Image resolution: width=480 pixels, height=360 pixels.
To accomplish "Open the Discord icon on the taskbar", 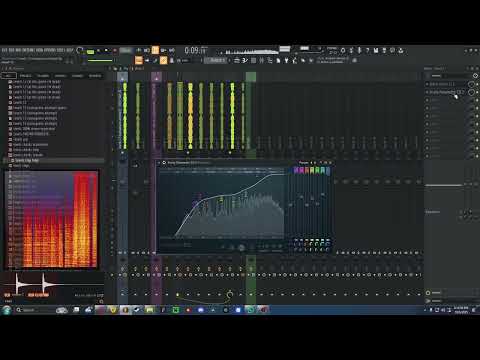I will pyautogui.click(x=201, y=310).
